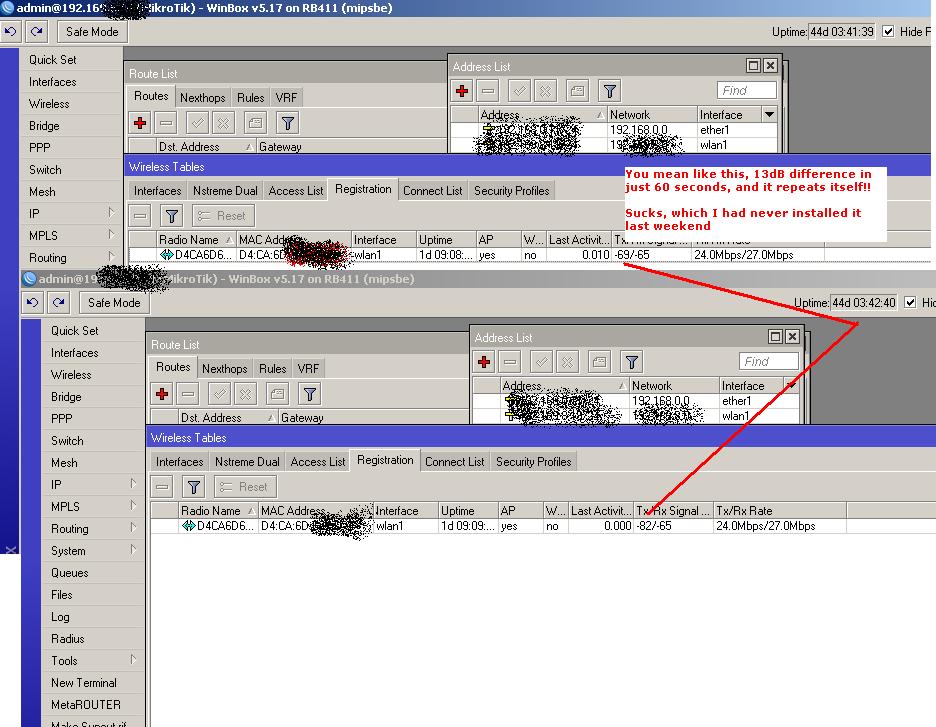Screen dimensions: 936x727
Task: Remove route with minus in upper Route List
Action: (x=167, y=123)
